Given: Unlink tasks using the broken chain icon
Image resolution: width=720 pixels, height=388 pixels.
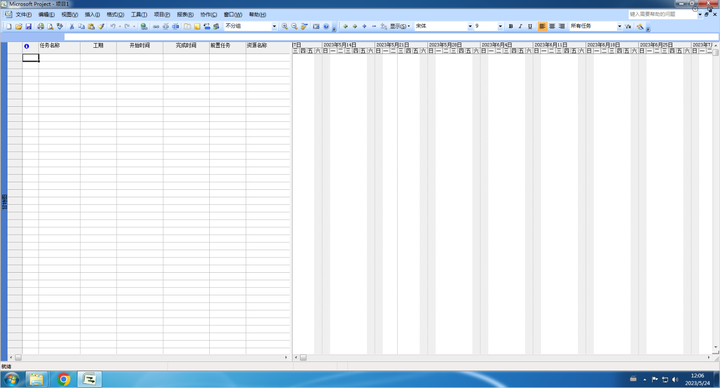Looking at the screenshot, I should [x=166, y=27].
